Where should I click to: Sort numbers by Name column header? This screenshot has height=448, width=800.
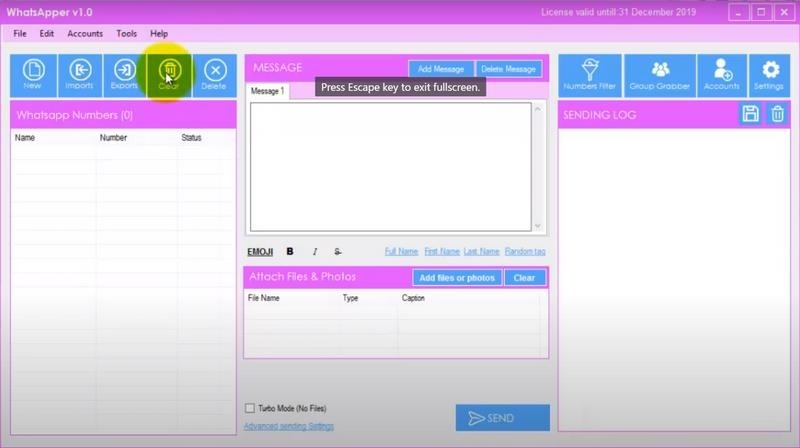[25, 138]
